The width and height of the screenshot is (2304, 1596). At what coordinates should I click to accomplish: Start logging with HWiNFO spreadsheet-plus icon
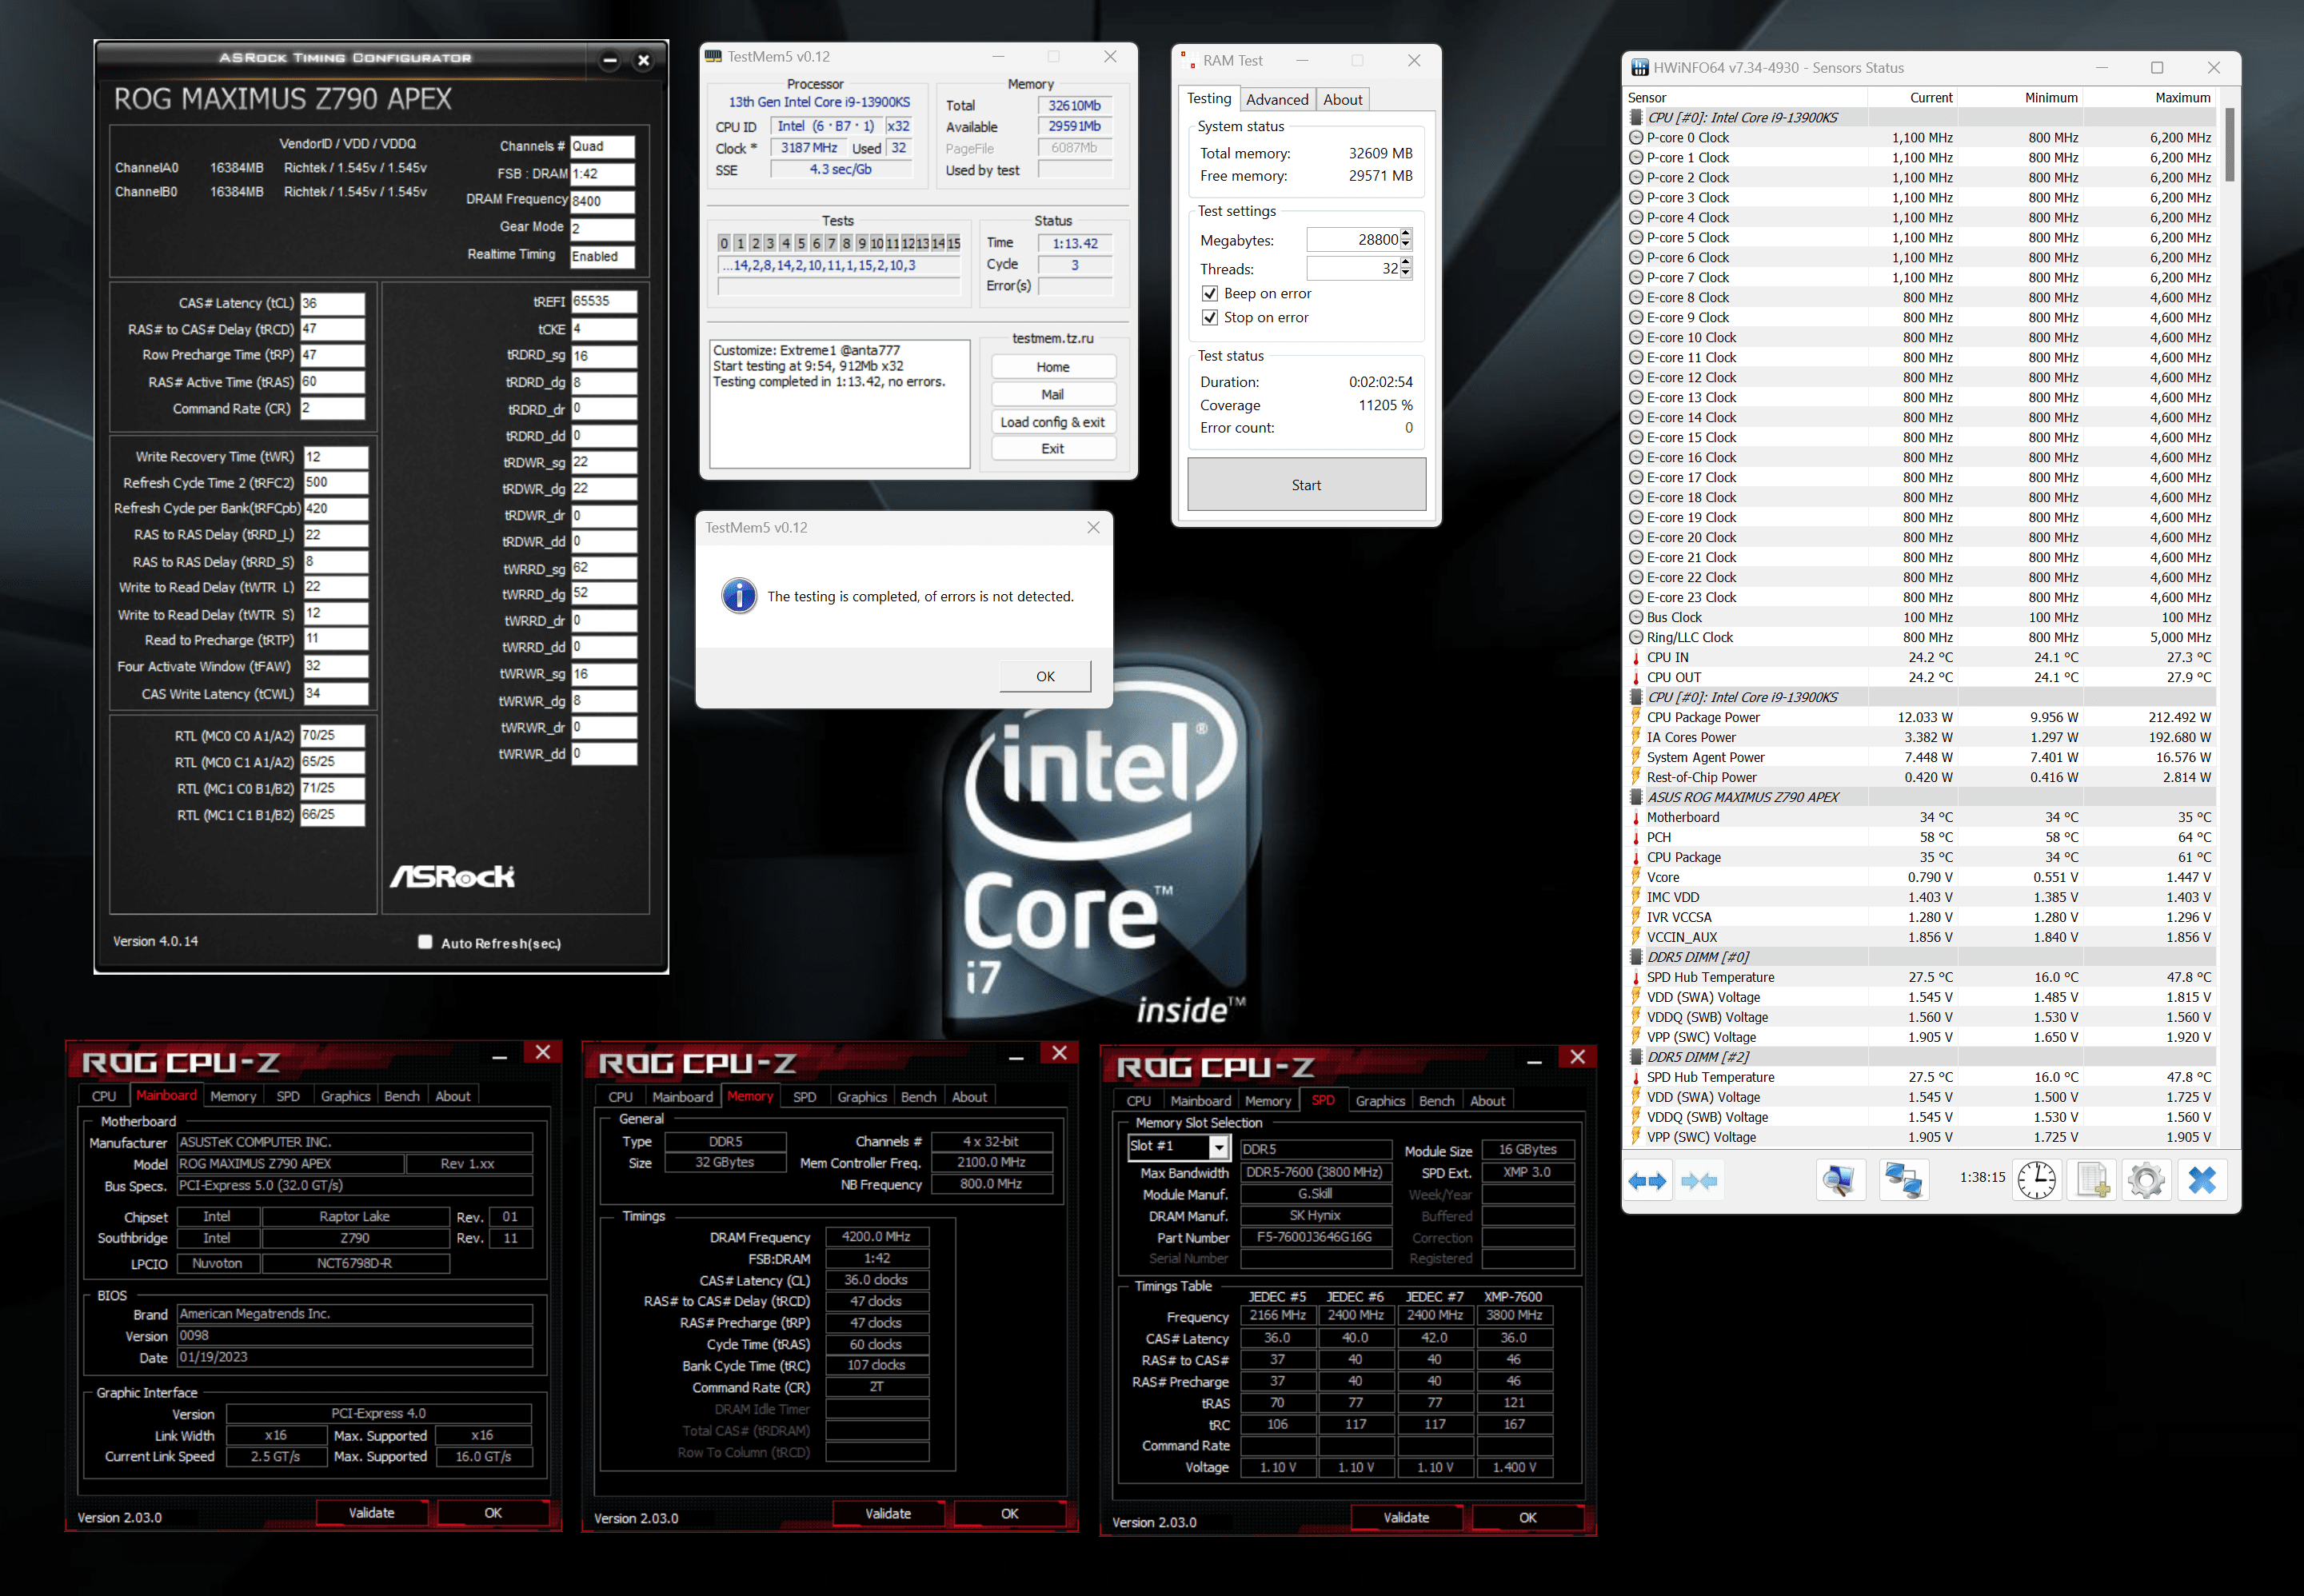point(2093,1181)
